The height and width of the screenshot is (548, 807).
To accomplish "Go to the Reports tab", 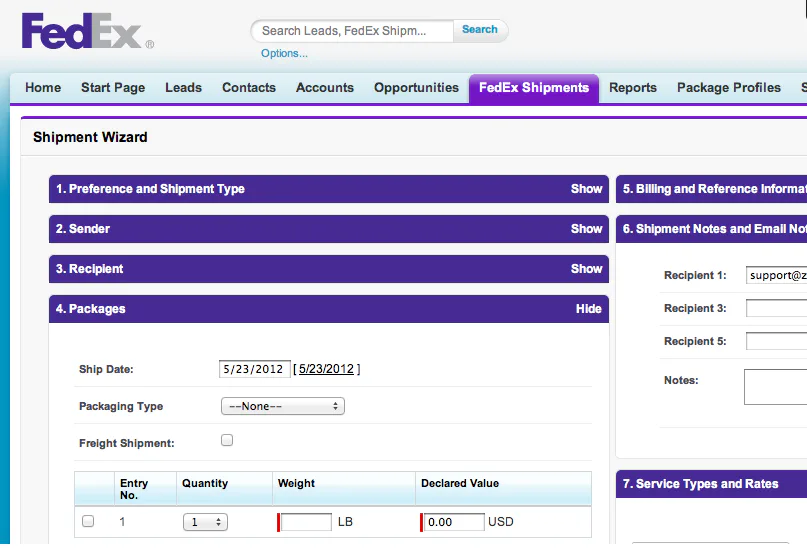I will click(633, 87).
